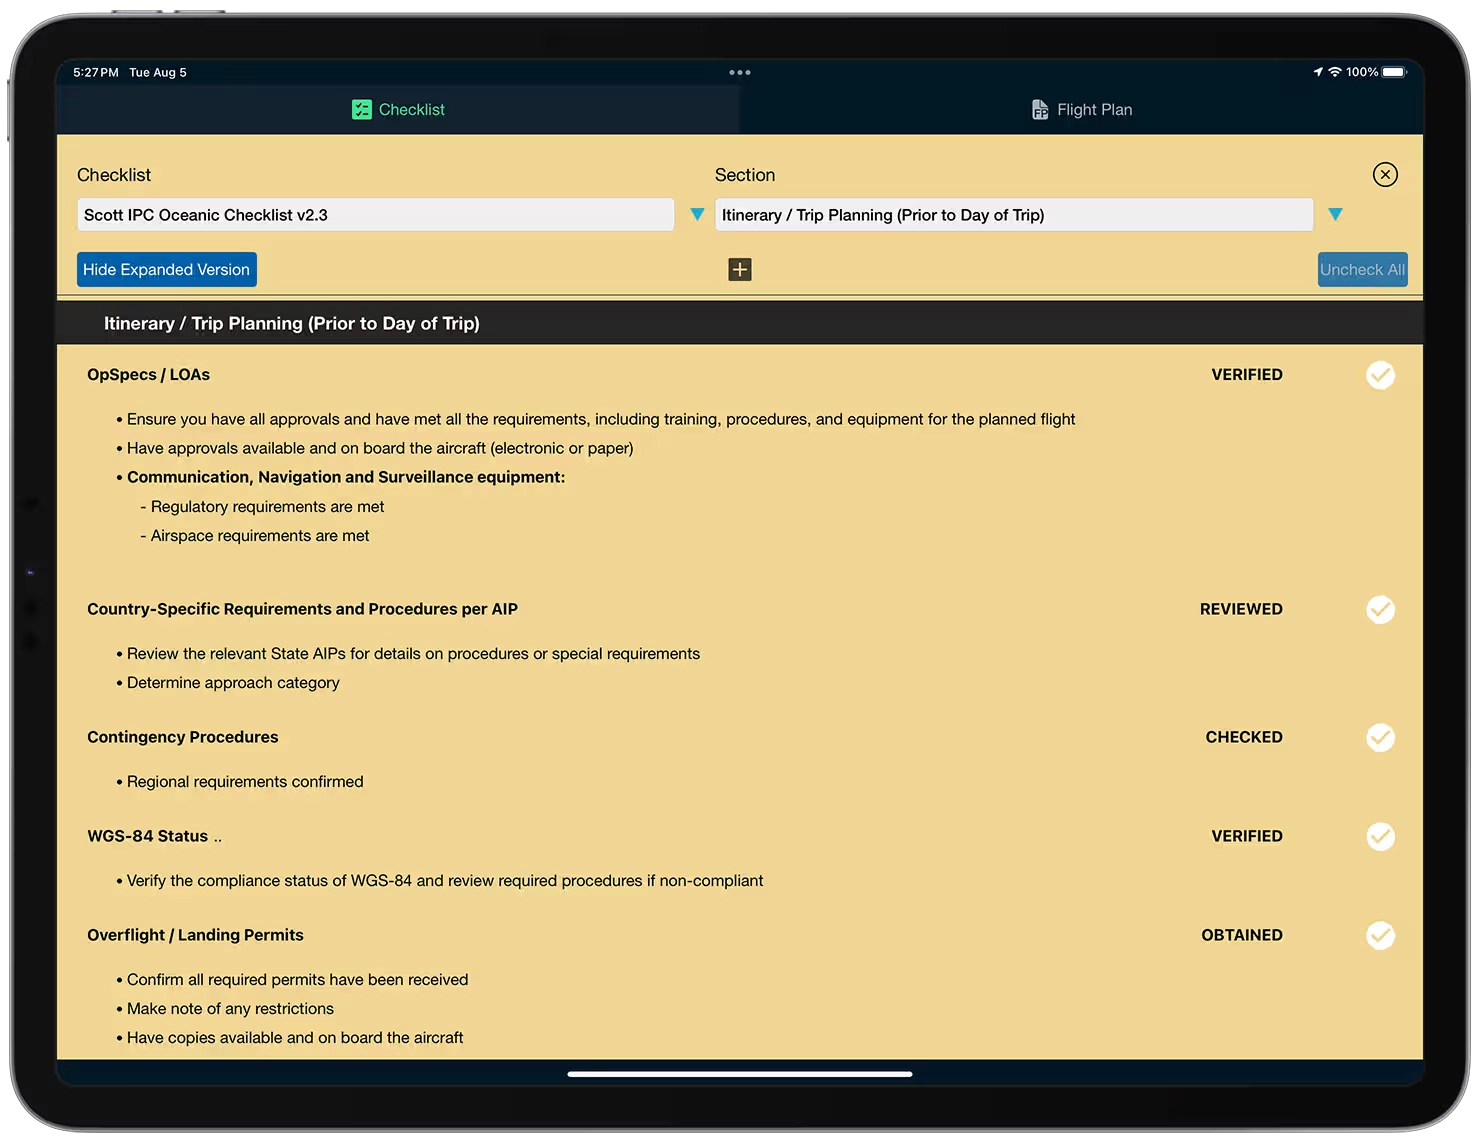This screenshot has width=1480, height=1145.
Task: Tap the home indicator bar
Action: click(x=740, y=1074)
